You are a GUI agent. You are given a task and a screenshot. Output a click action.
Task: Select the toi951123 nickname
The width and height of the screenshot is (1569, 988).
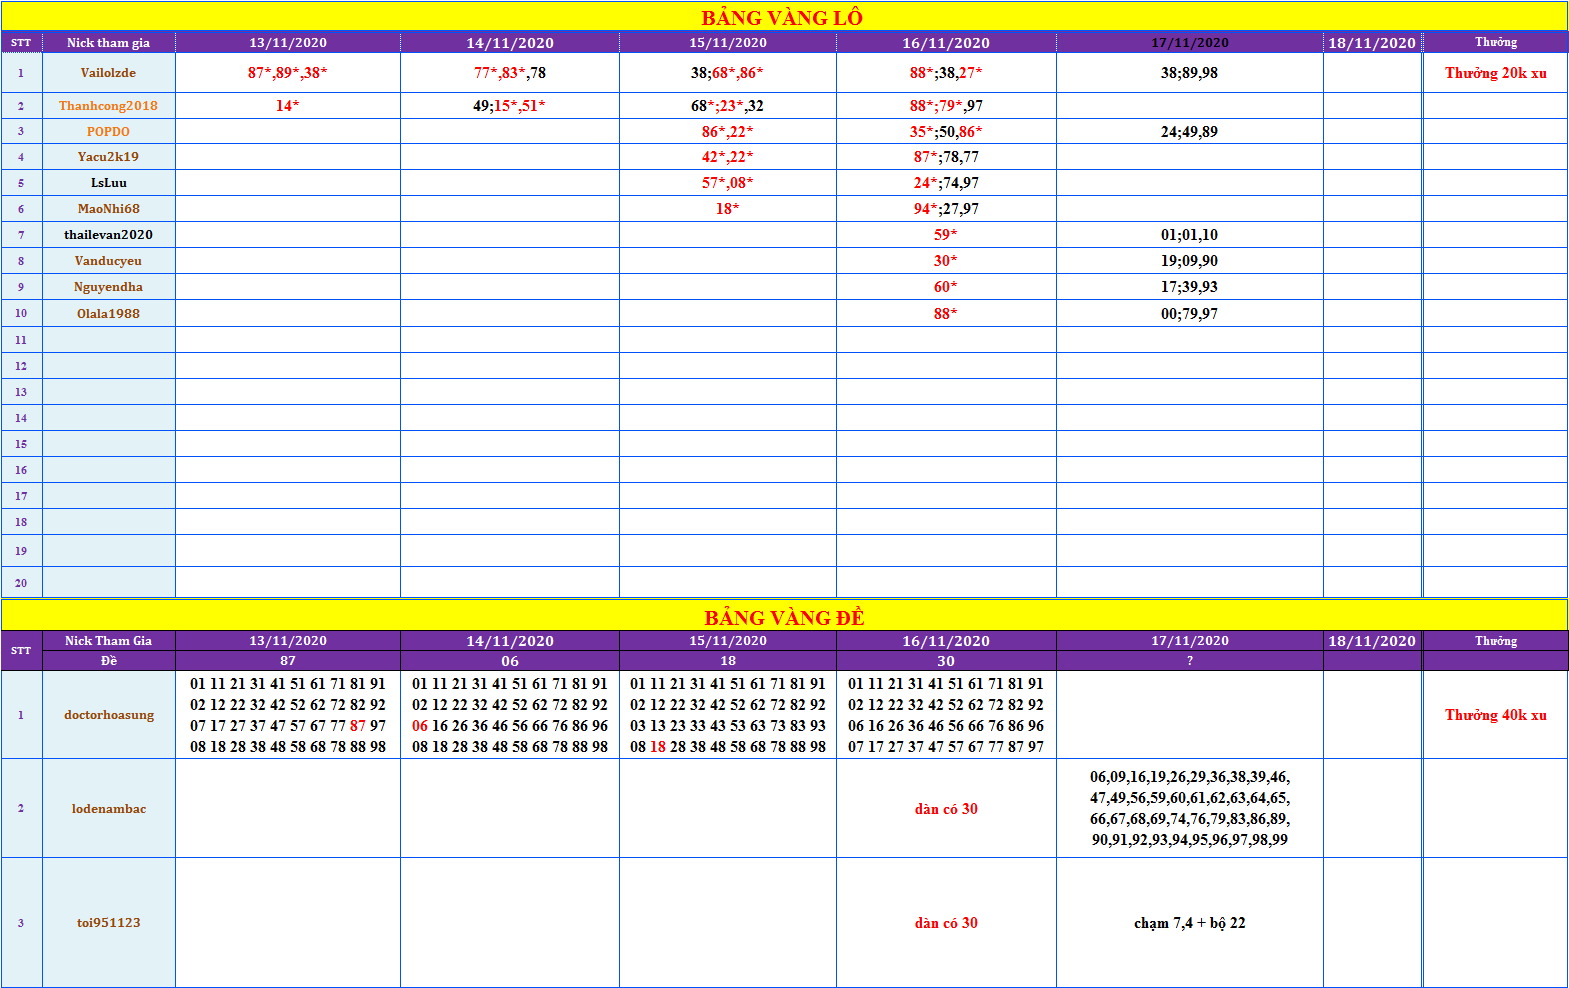(109, 923)
